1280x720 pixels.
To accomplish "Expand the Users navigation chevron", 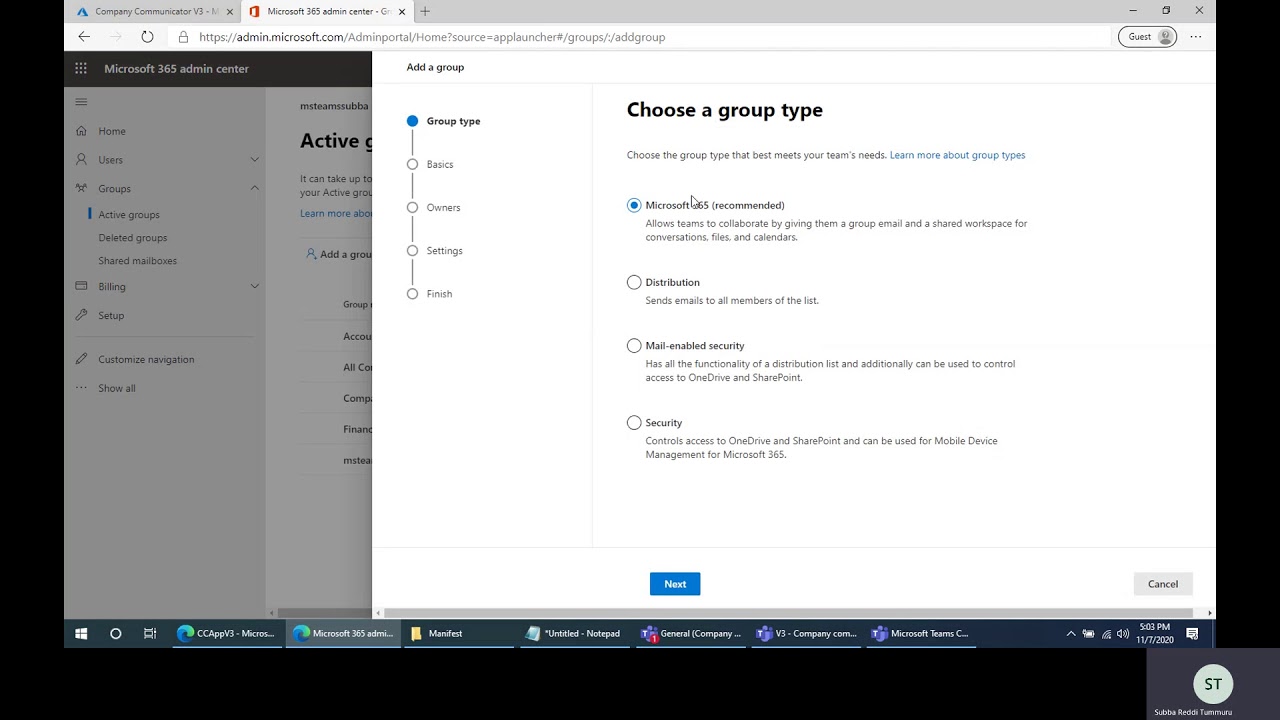I will 254,160.
